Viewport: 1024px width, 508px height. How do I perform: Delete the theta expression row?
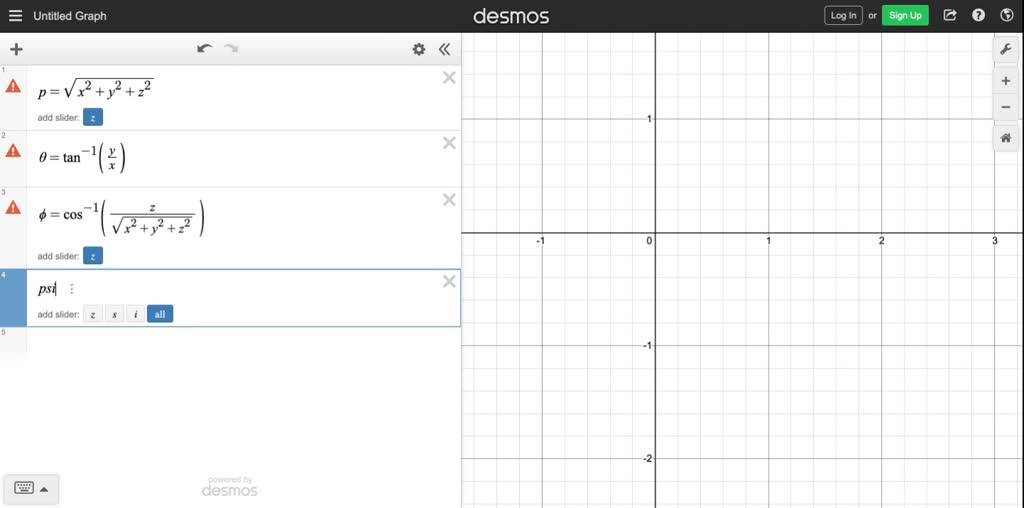449,143
